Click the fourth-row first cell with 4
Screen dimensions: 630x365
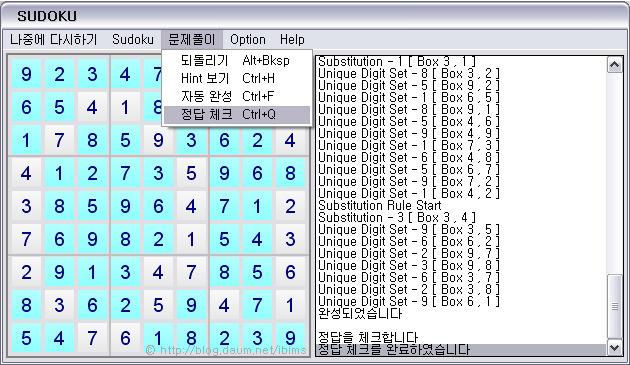[x=26, y=173]
